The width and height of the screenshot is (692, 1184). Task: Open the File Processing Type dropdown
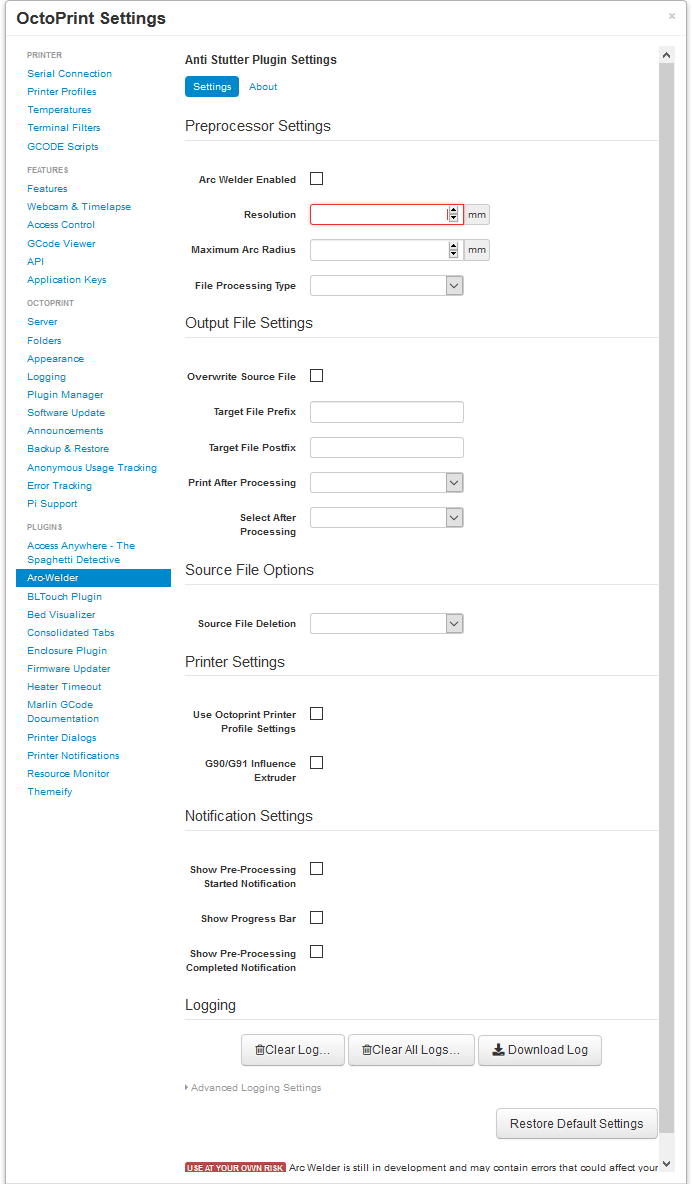point(387,285)
